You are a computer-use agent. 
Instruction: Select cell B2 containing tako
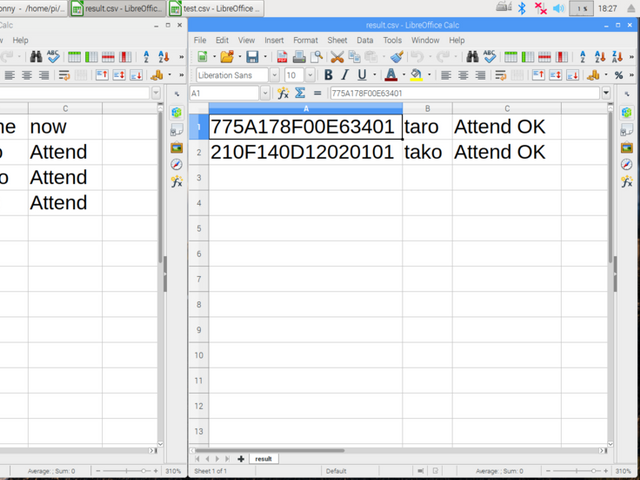click(x=427, y=152)
